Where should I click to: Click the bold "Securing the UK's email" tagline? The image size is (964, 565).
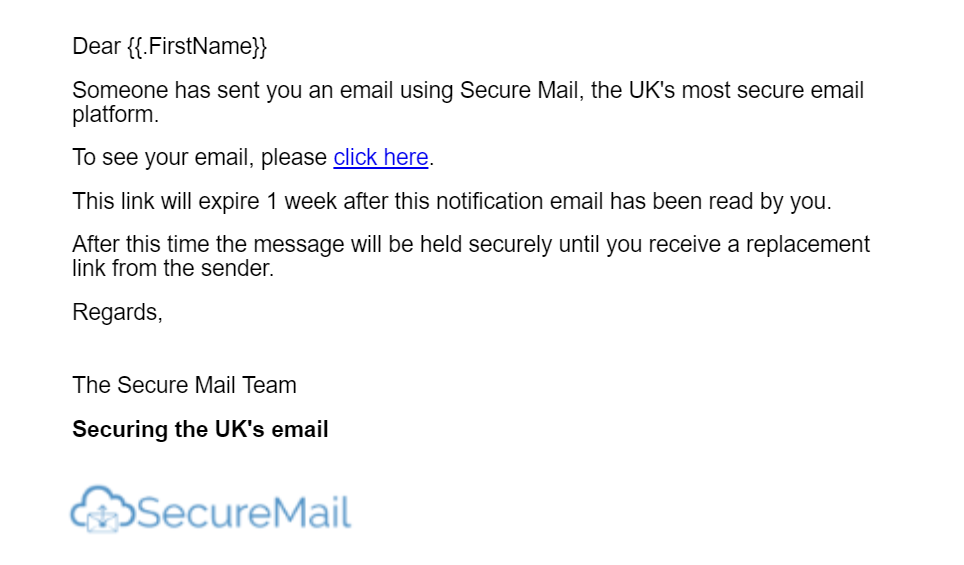point(200,429)
